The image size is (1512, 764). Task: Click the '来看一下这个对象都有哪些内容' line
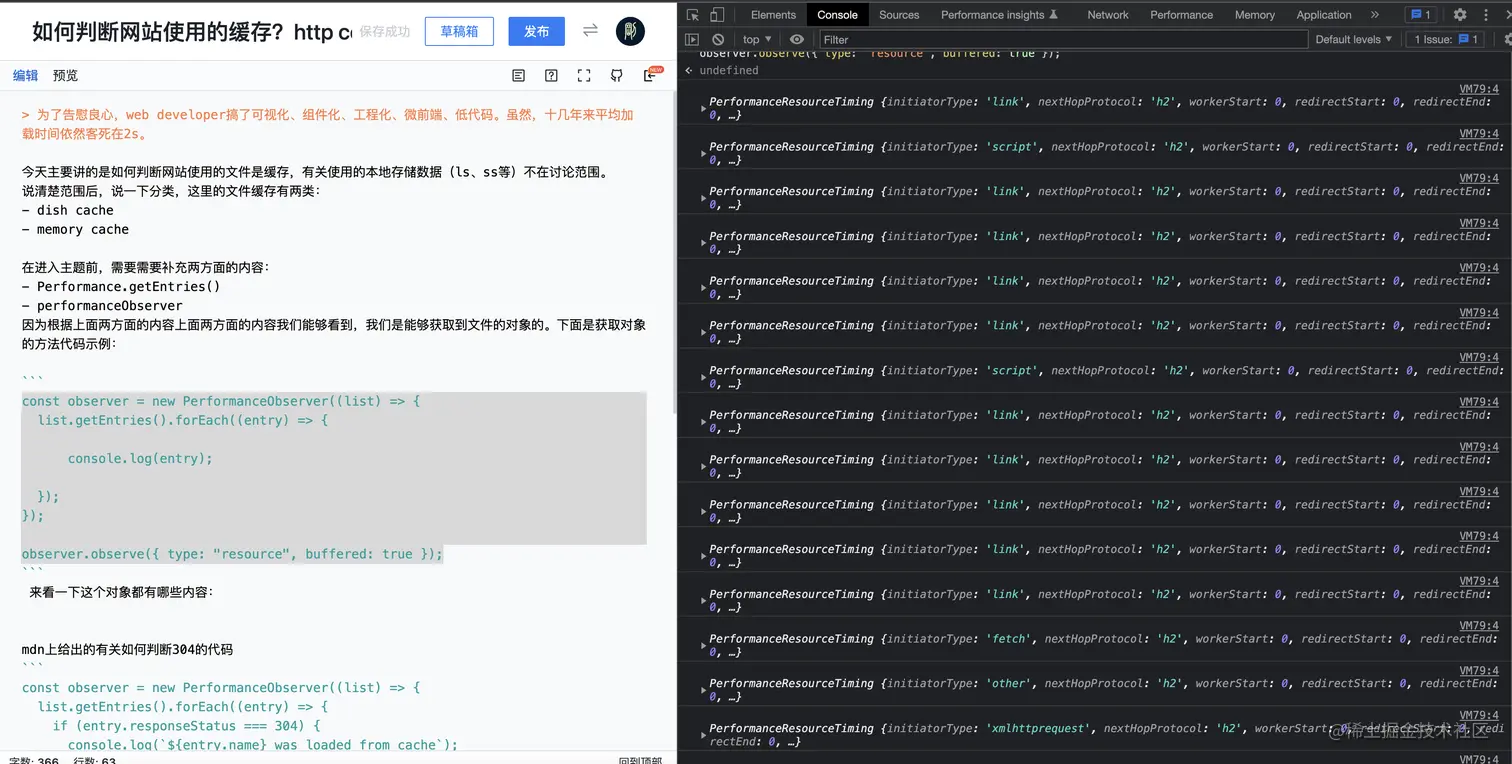(x=121, y=592)
